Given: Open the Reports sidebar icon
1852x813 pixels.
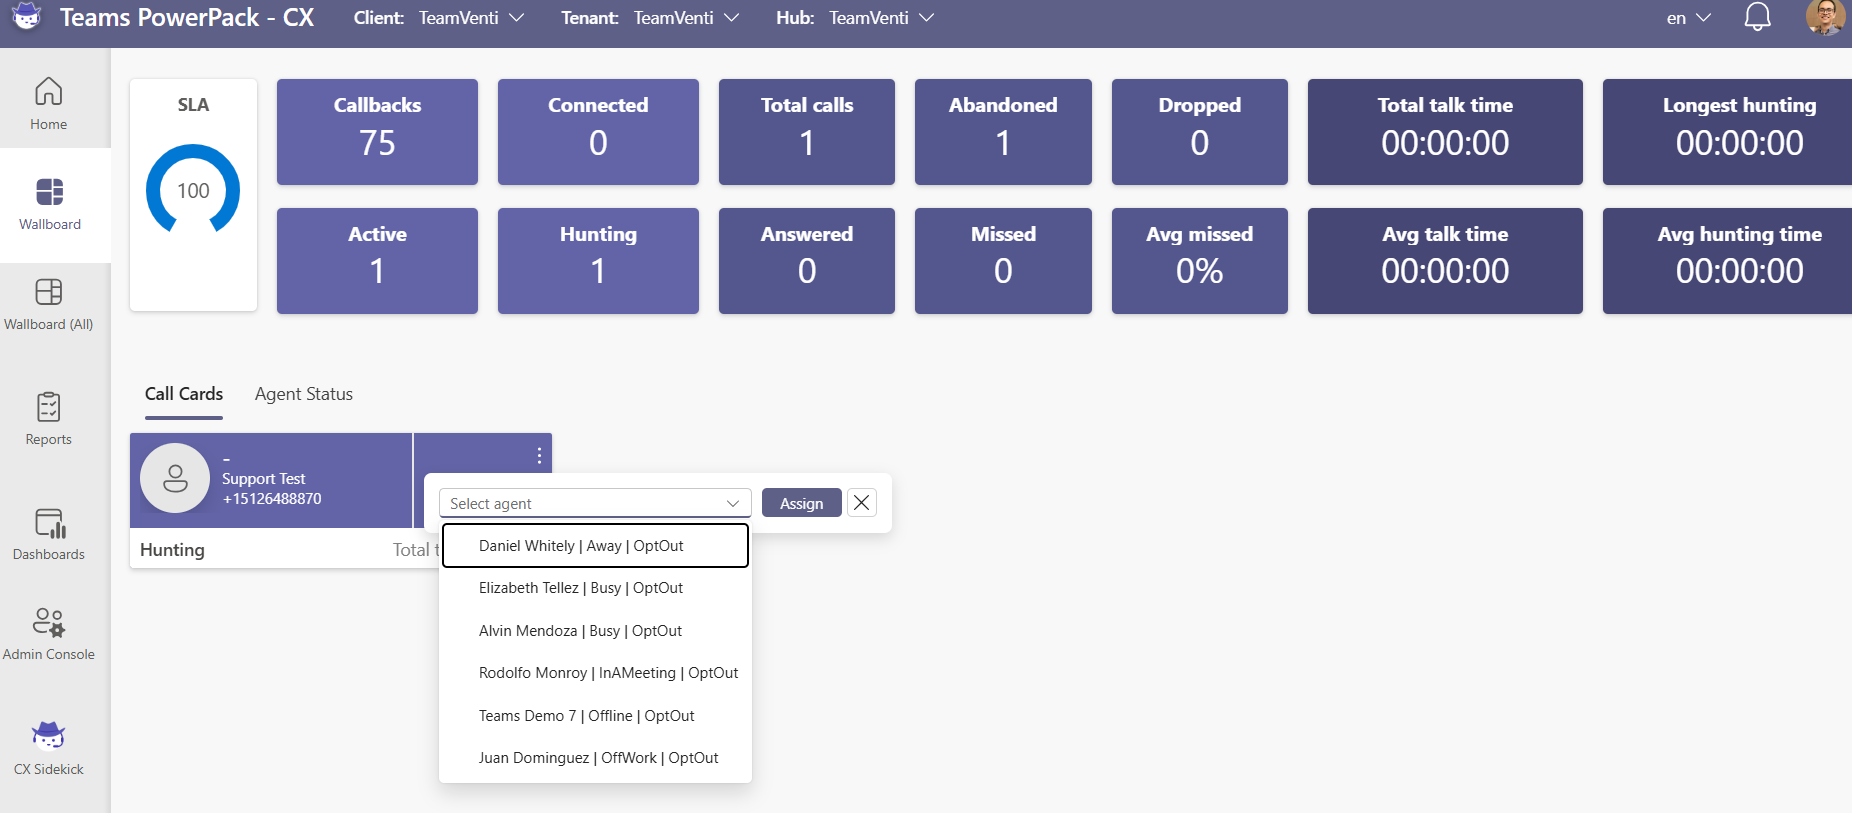Looking at the screenshot, I should pos(48,419).
